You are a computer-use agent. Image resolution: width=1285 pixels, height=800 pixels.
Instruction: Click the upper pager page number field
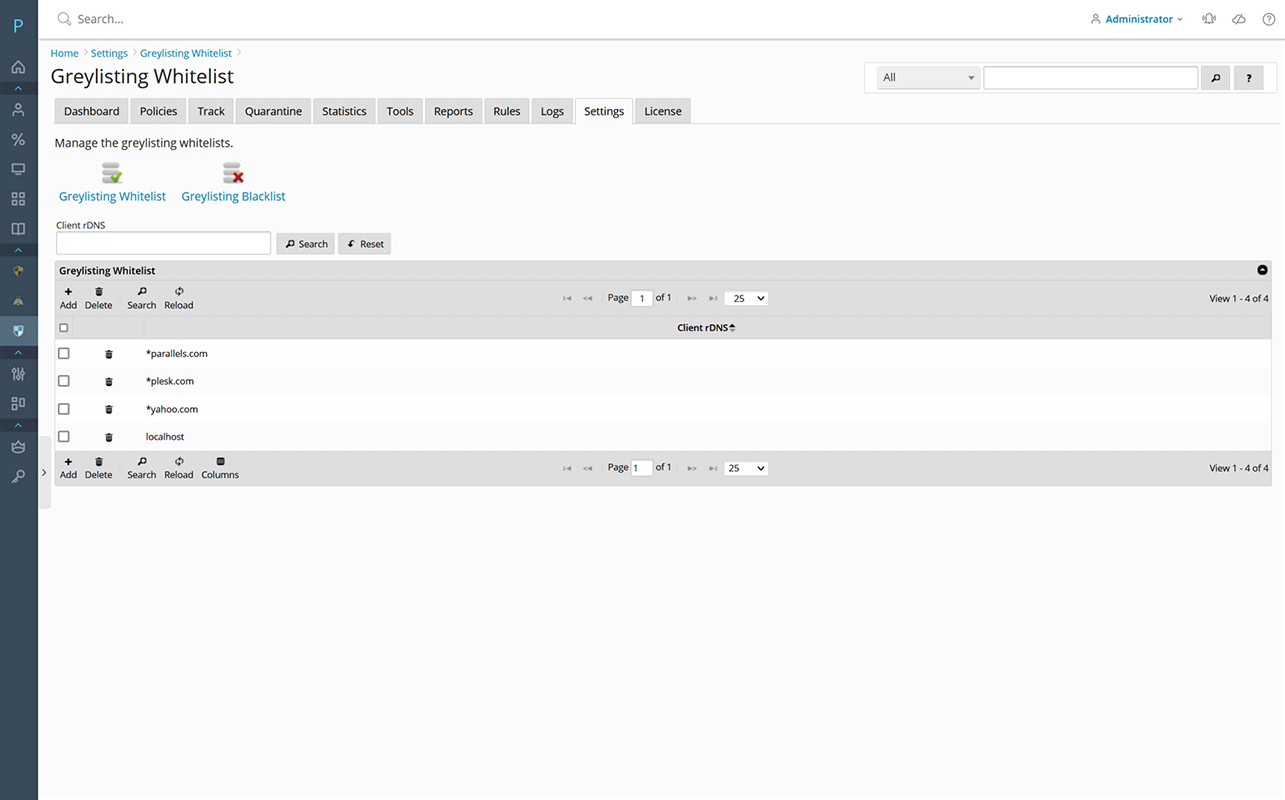(x=642, y=298)
